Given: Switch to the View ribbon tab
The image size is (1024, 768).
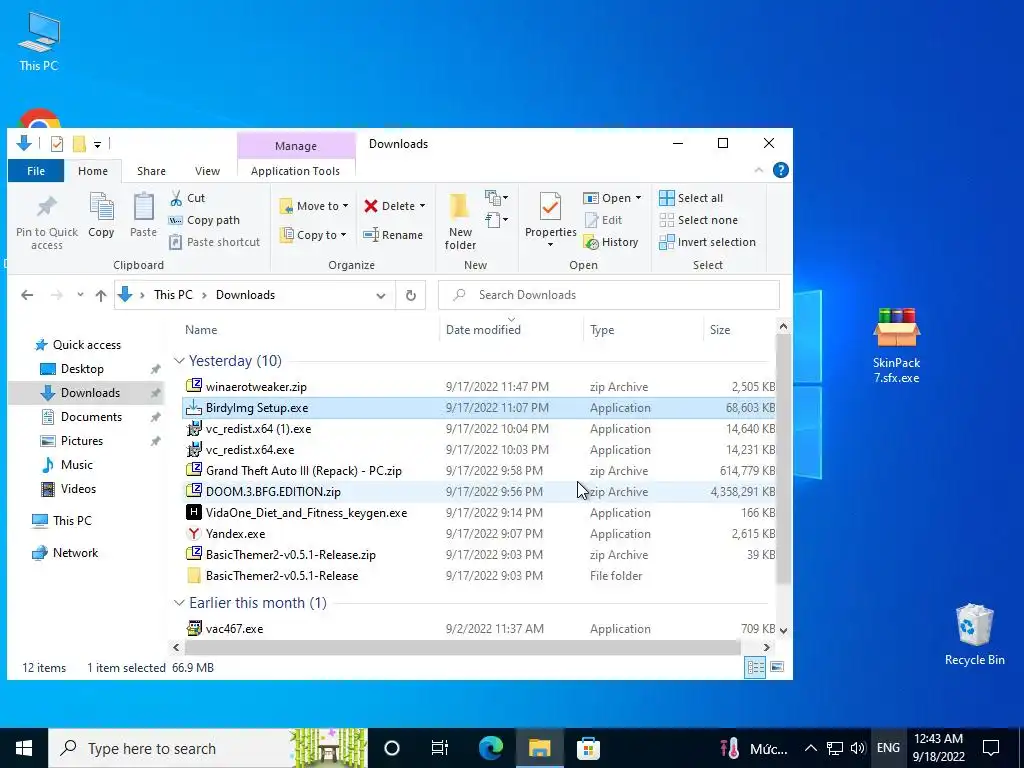Looking at the screenshot, I should click(207, 171).
